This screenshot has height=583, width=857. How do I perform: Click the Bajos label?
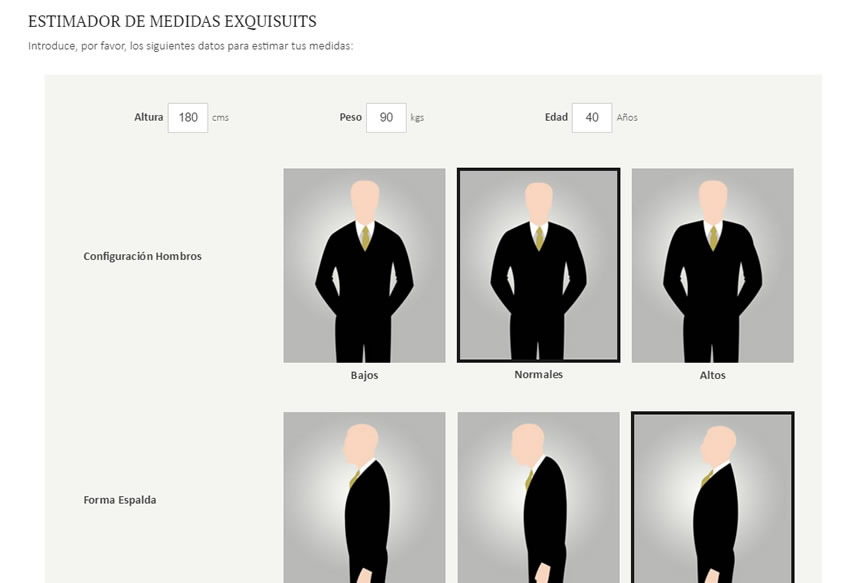(365, 375)
